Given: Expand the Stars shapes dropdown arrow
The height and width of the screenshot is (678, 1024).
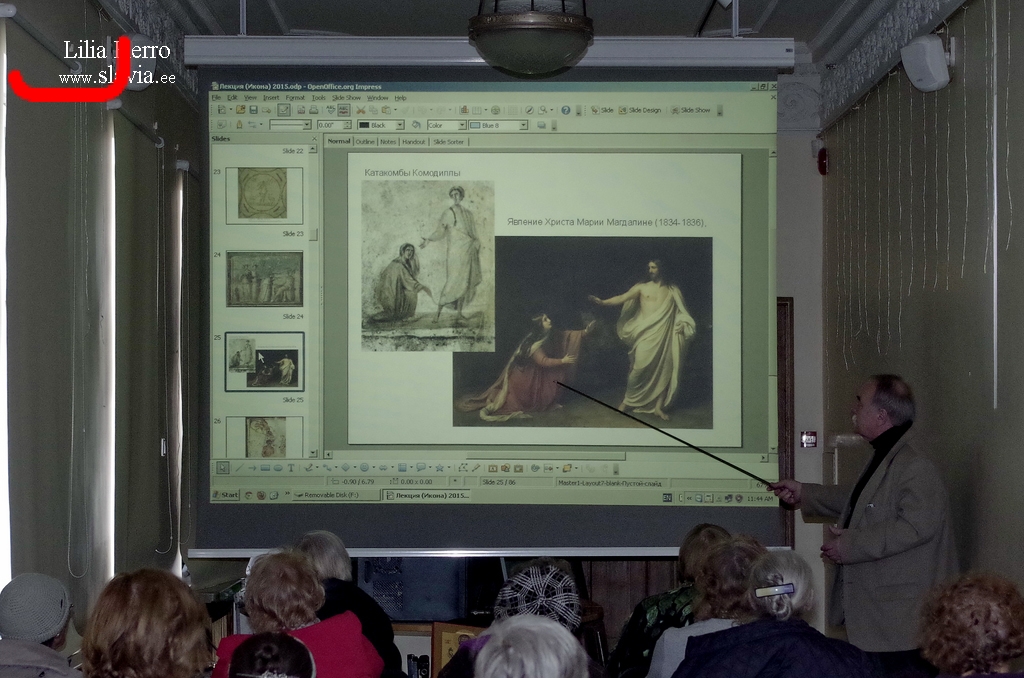Looking at the screenshot, I should [x=447, y=468].
